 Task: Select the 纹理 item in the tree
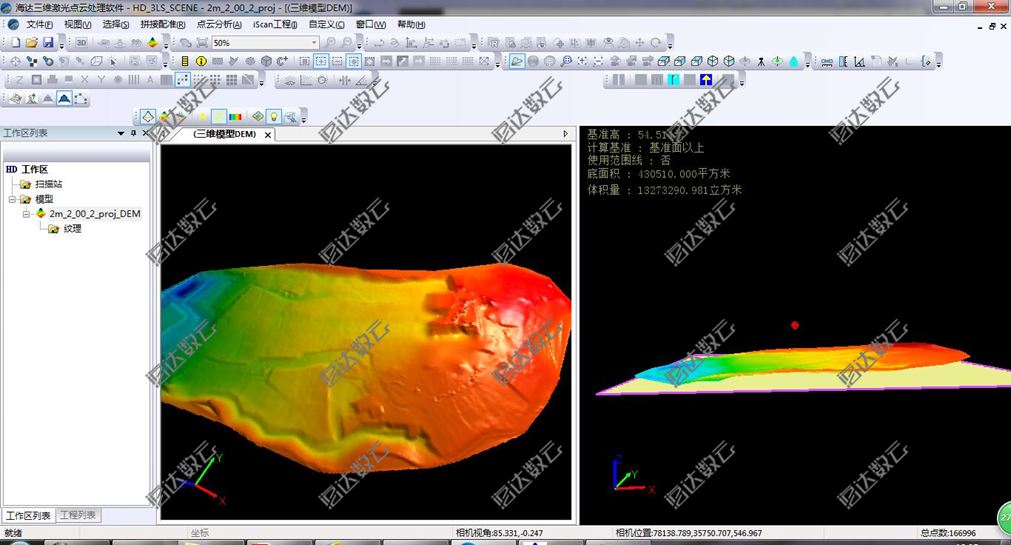72,229
